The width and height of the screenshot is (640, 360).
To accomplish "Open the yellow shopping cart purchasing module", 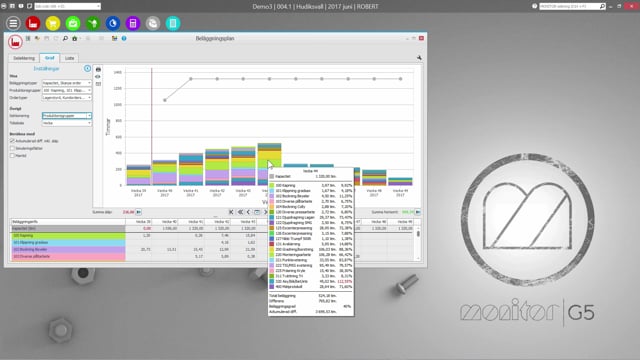I will coord(53,23).
